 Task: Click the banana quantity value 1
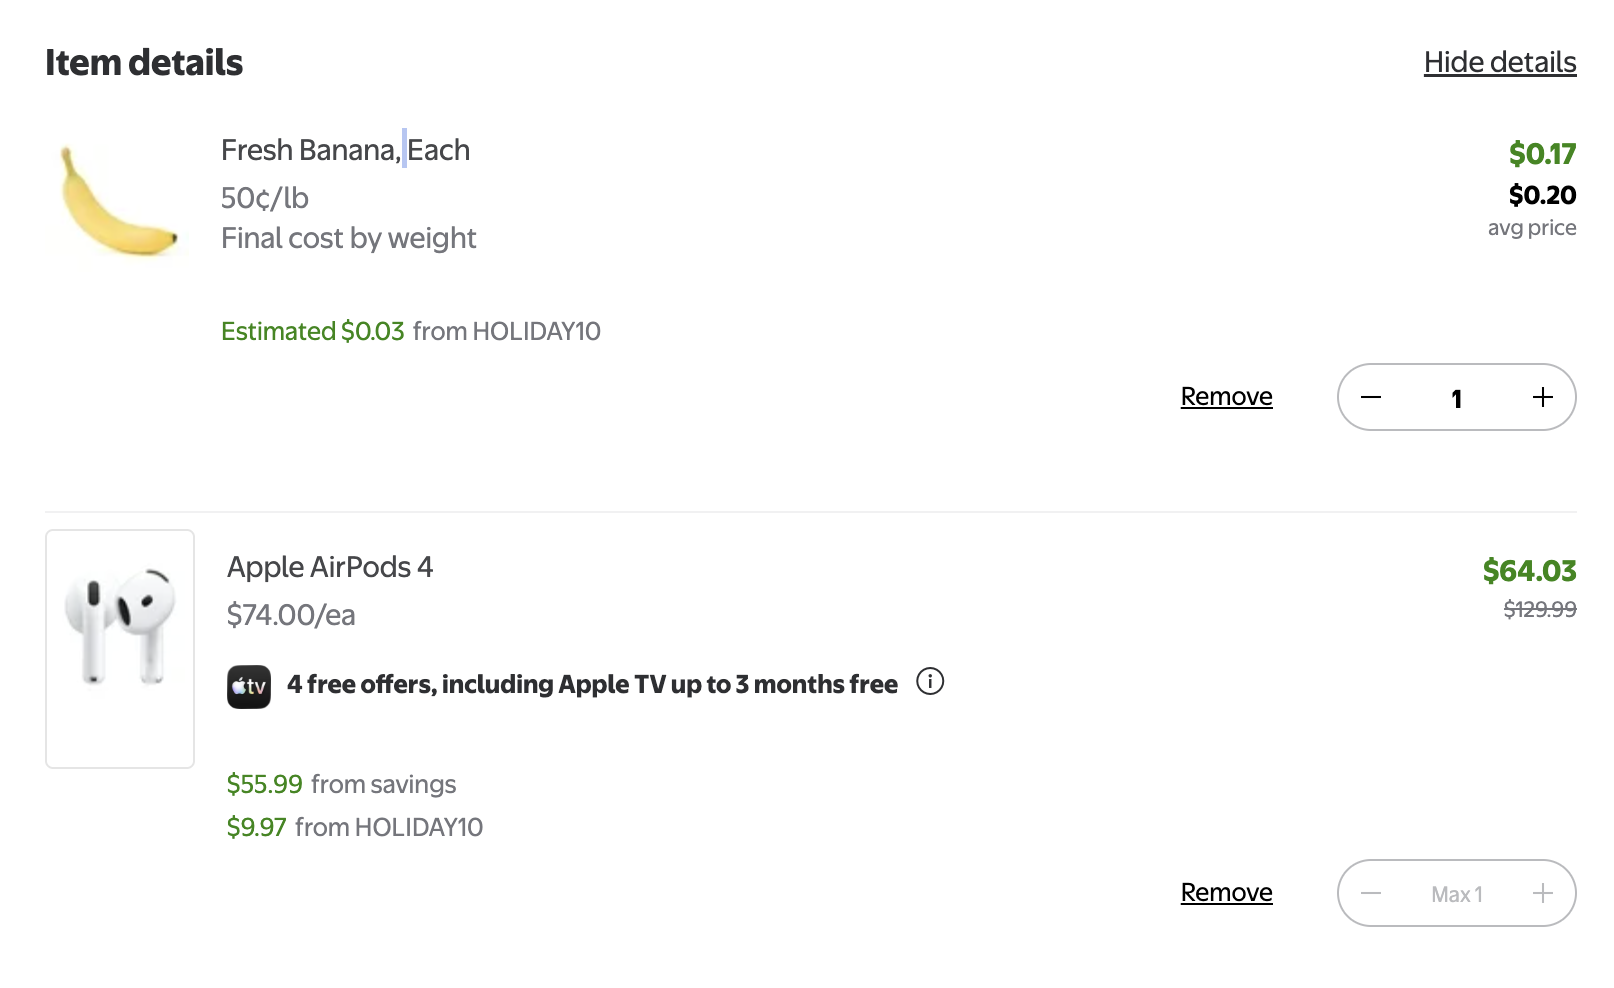click(x=1456, y=398)
